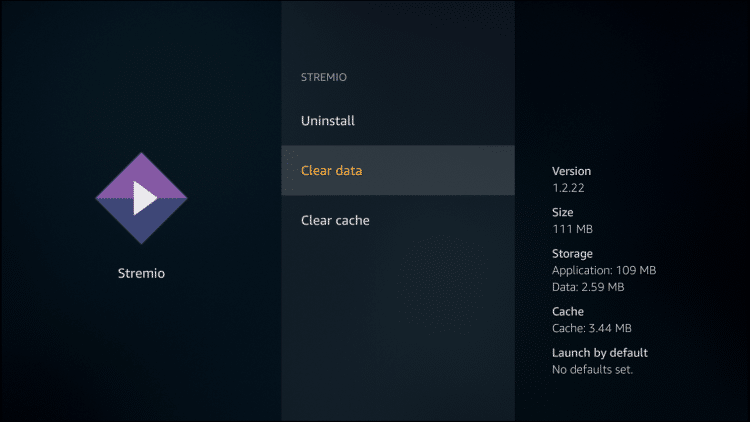Click the Version heading

[x=571, y=171]
